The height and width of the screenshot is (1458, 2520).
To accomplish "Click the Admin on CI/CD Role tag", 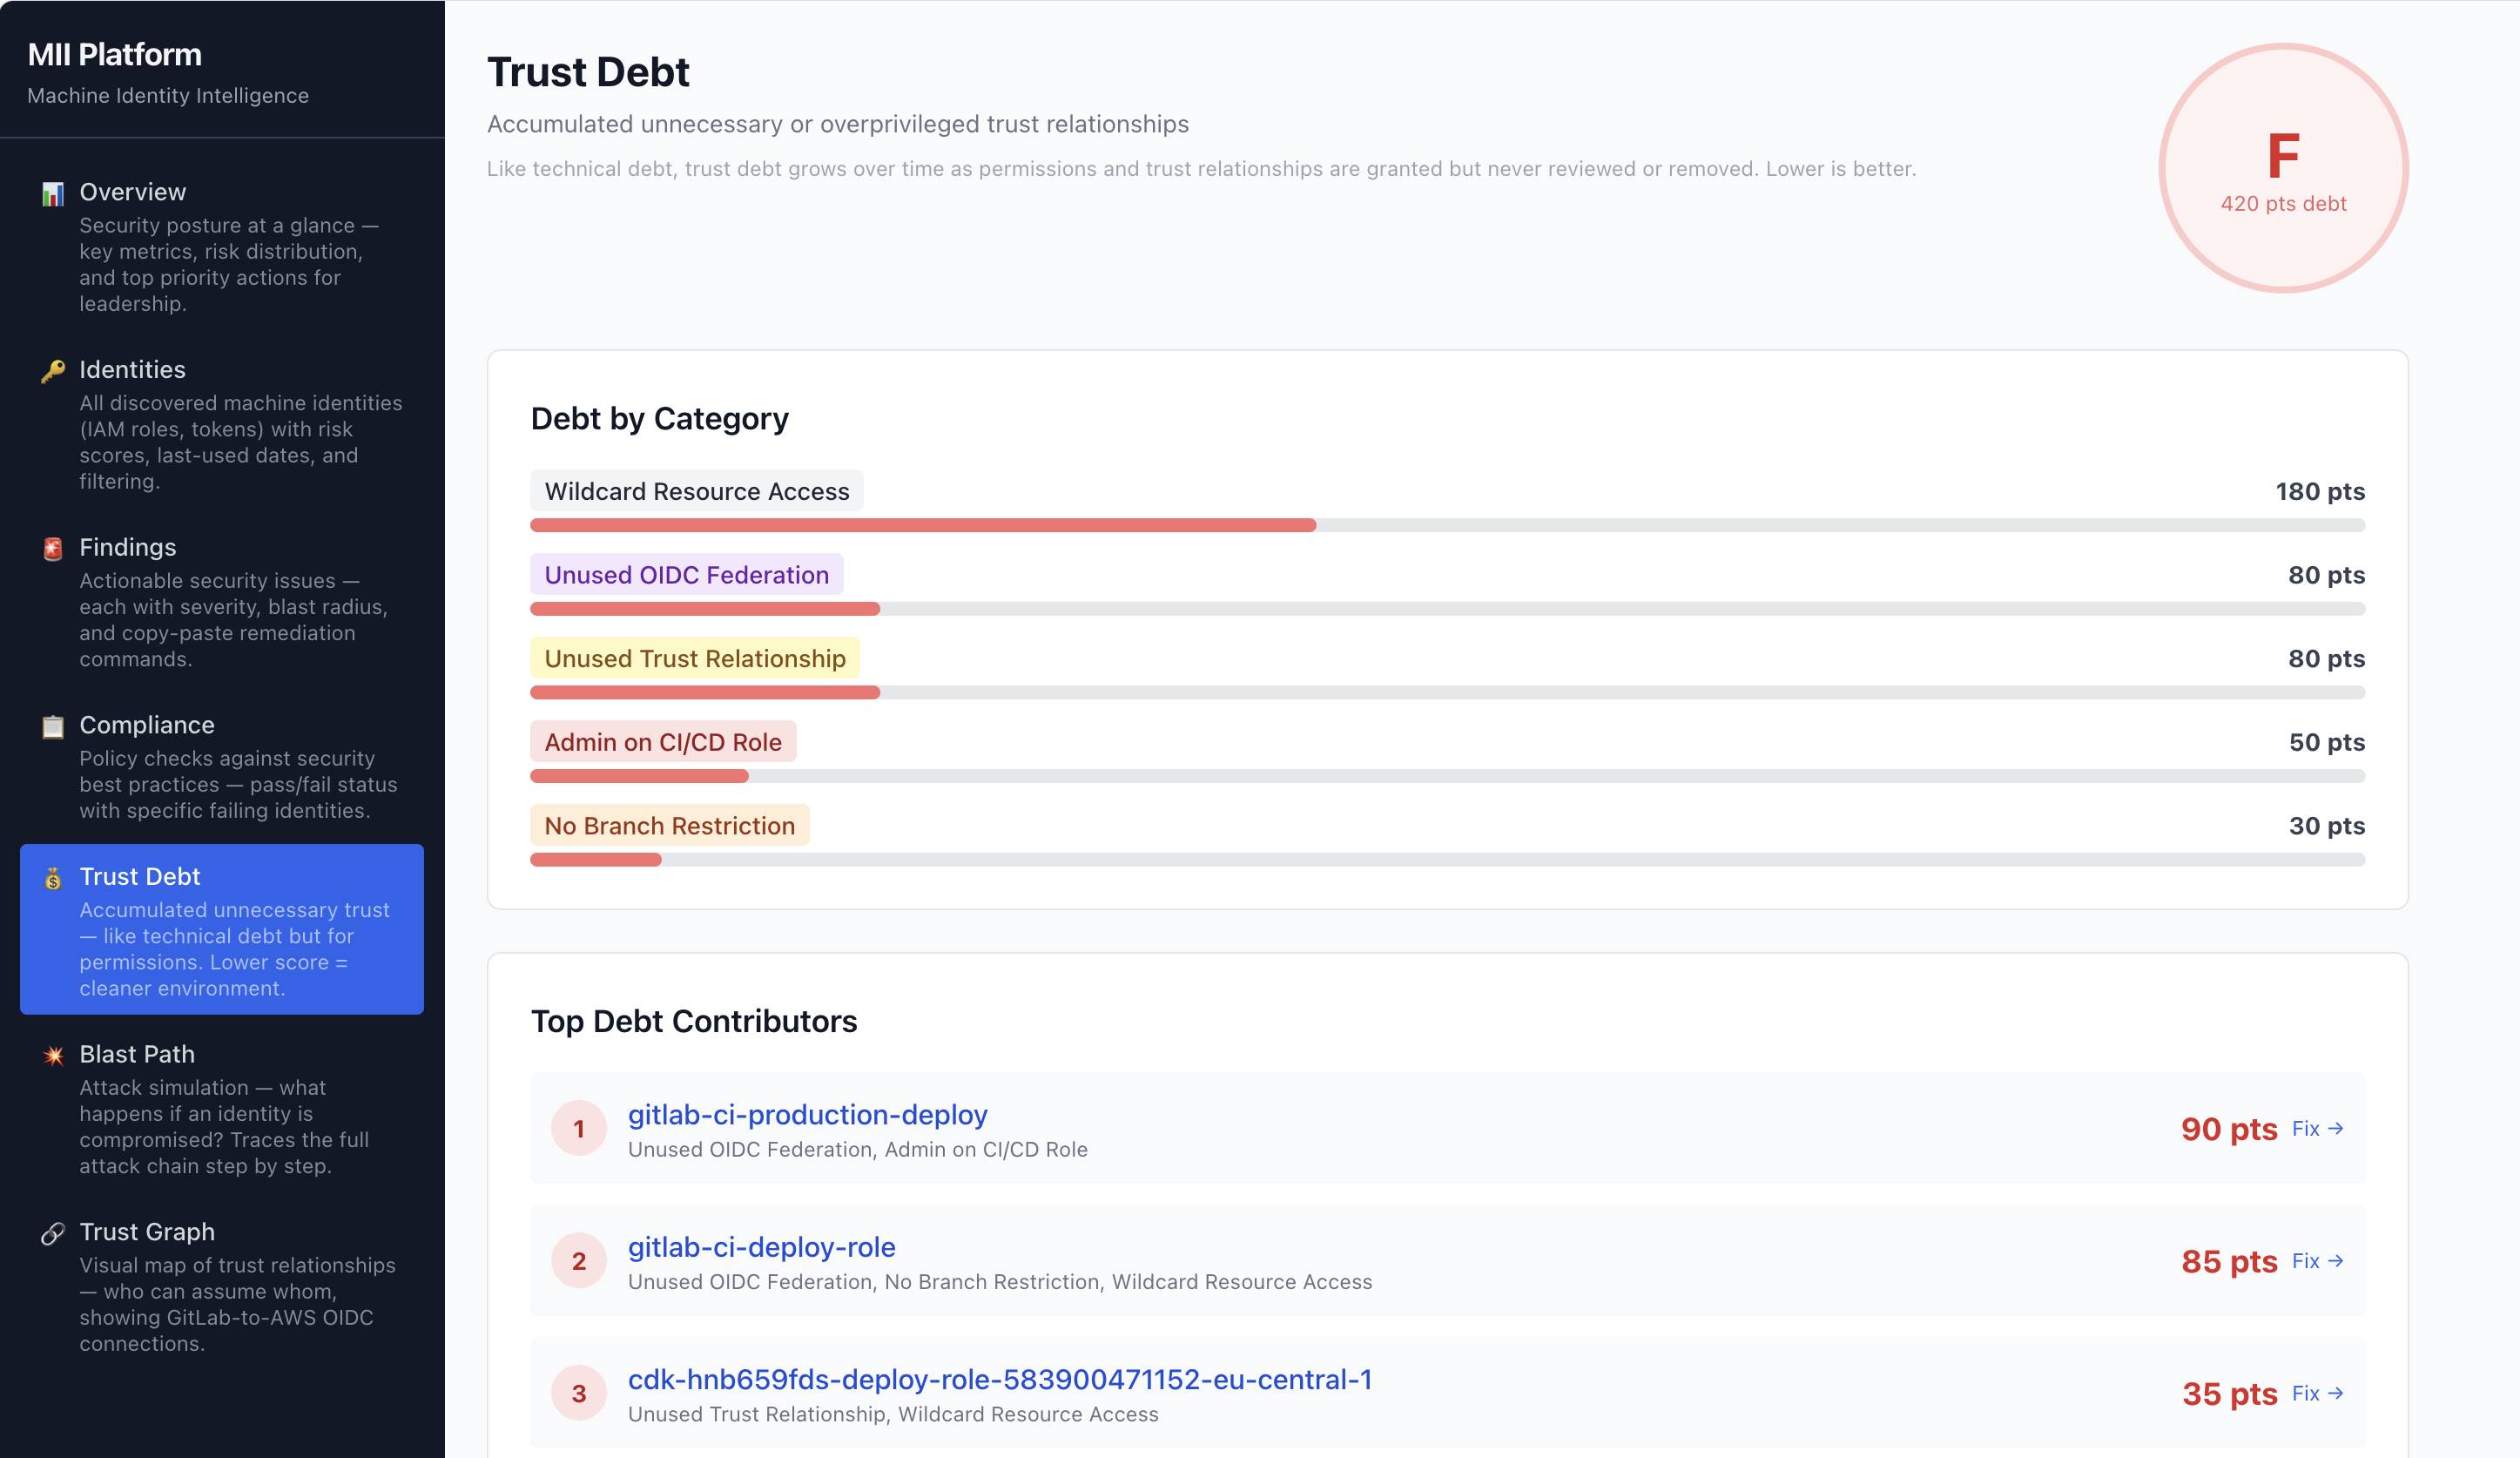I will click(x=663, y=742).
